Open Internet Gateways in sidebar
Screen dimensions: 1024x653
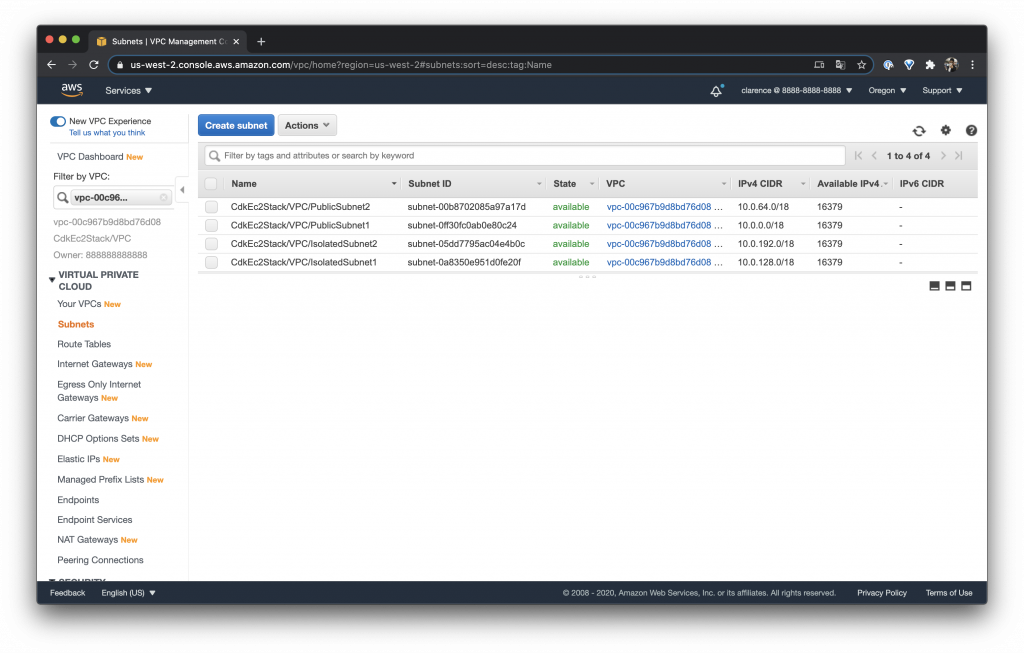coord(95,364)
